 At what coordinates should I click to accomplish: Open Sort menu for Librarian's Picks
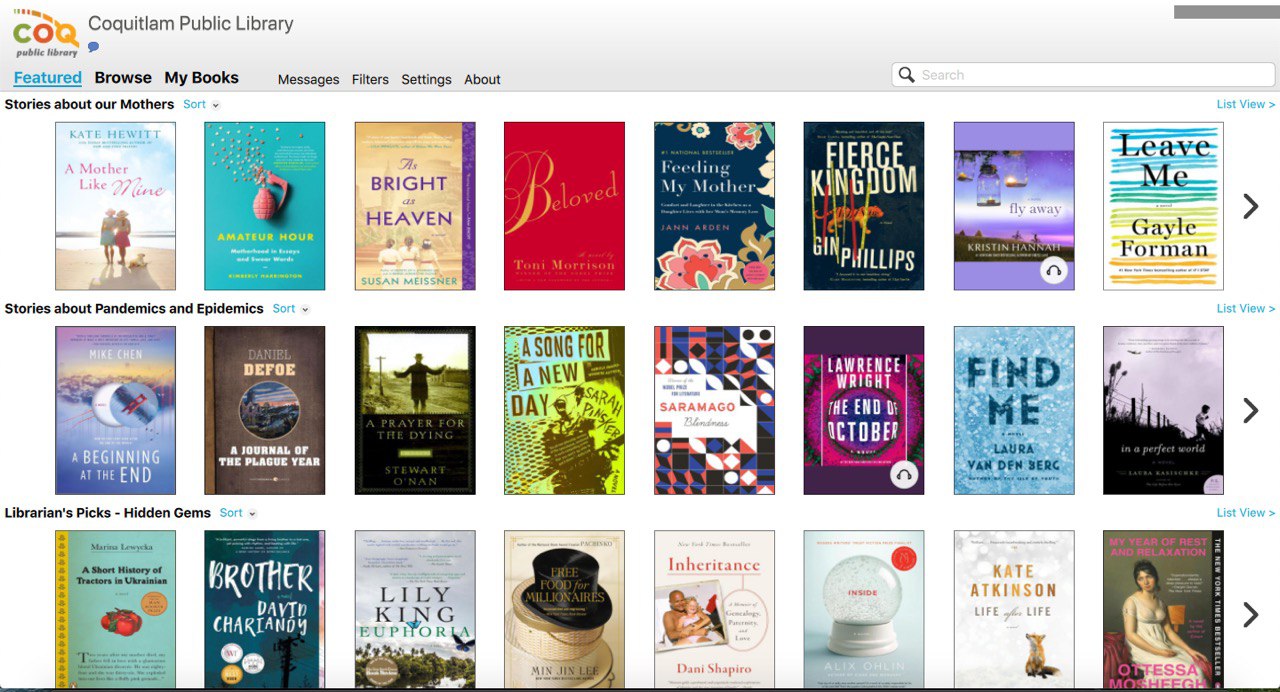point(237,513)
